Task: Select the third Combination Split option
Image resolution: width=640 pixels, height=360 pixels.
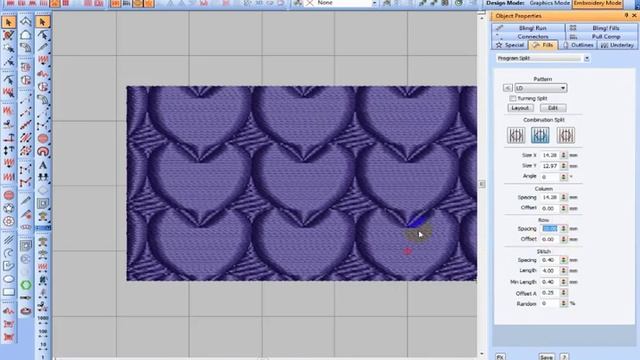Action: [565, 135]
